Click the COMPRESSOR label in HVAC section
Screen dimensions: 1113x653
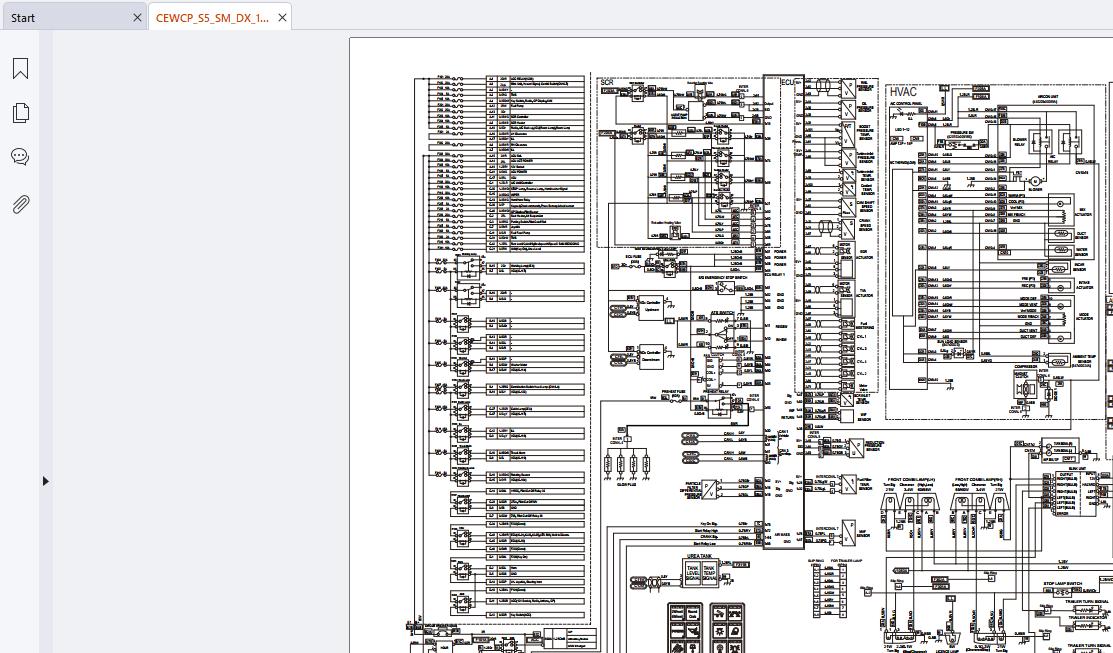(1026, 367)
